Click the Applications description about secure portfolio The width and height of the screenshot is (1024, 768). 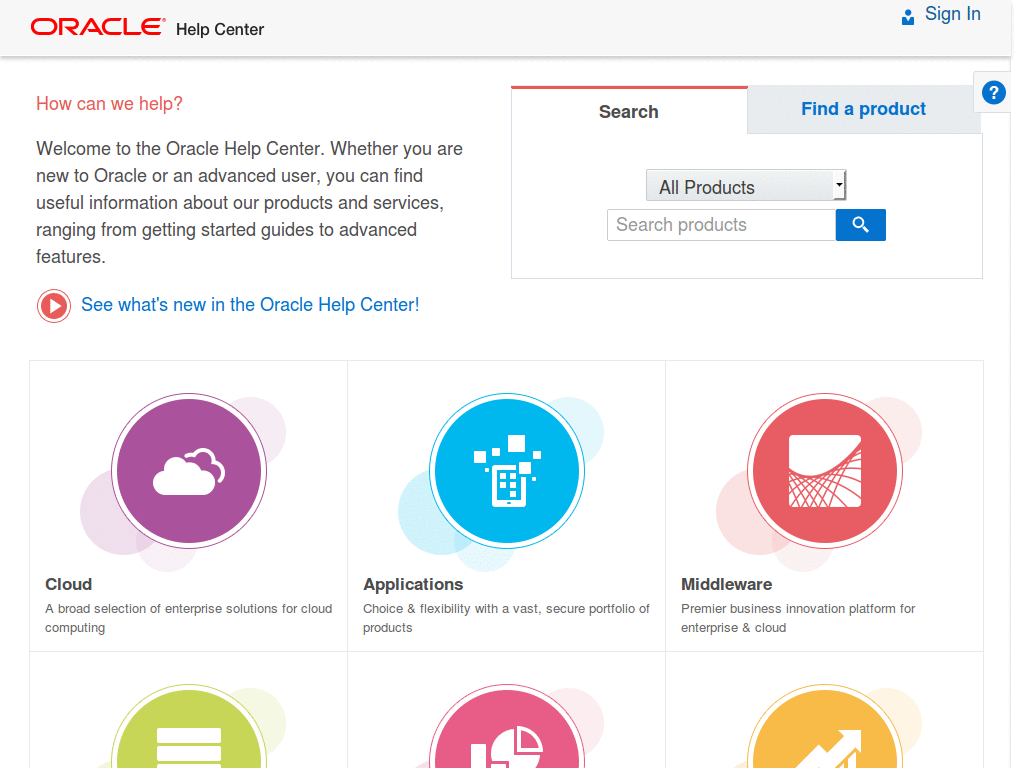click(x=506, y=618)
